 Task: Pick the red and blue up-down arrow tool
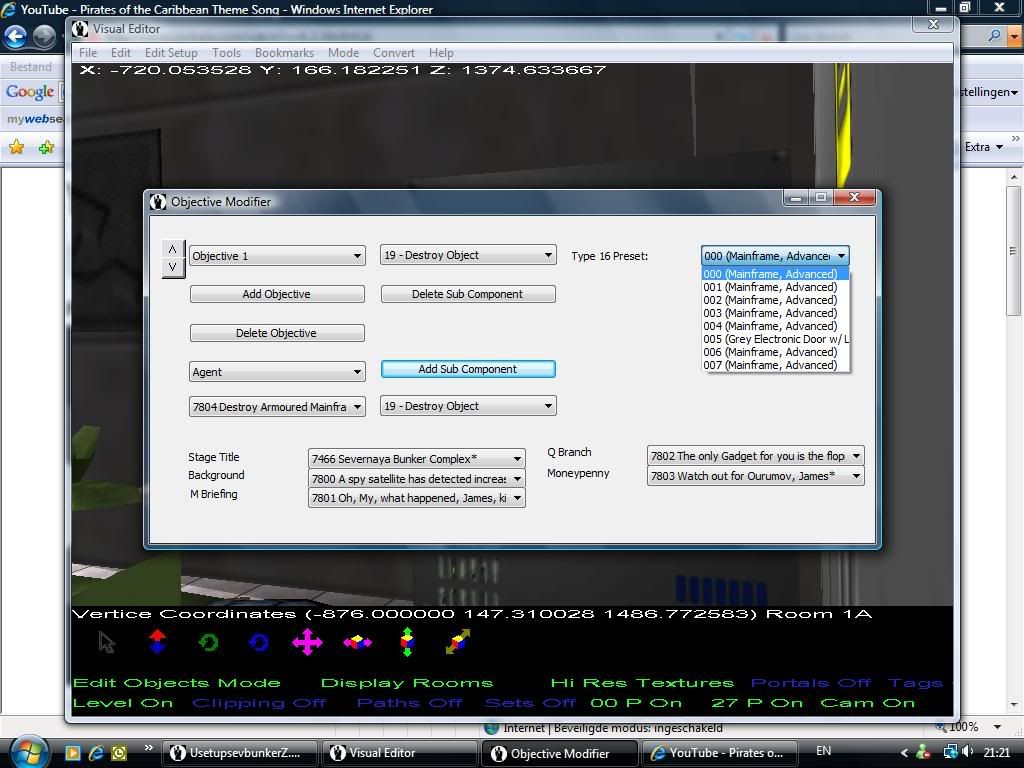[x=157, y=641]
